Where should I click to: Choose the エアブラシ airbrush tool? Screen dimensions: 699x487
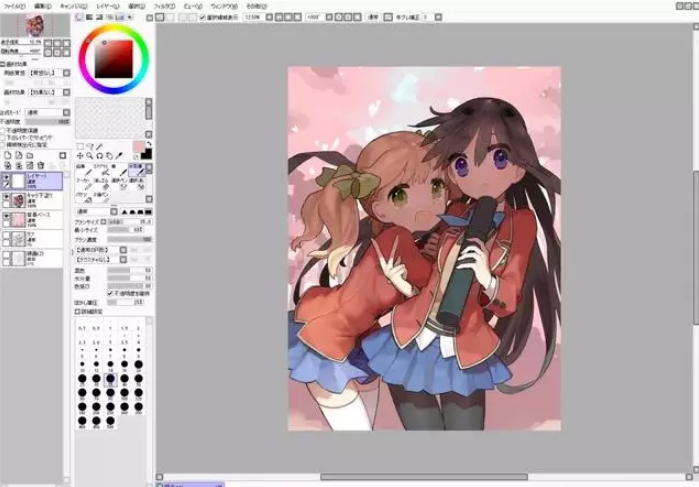click(102, 169)
